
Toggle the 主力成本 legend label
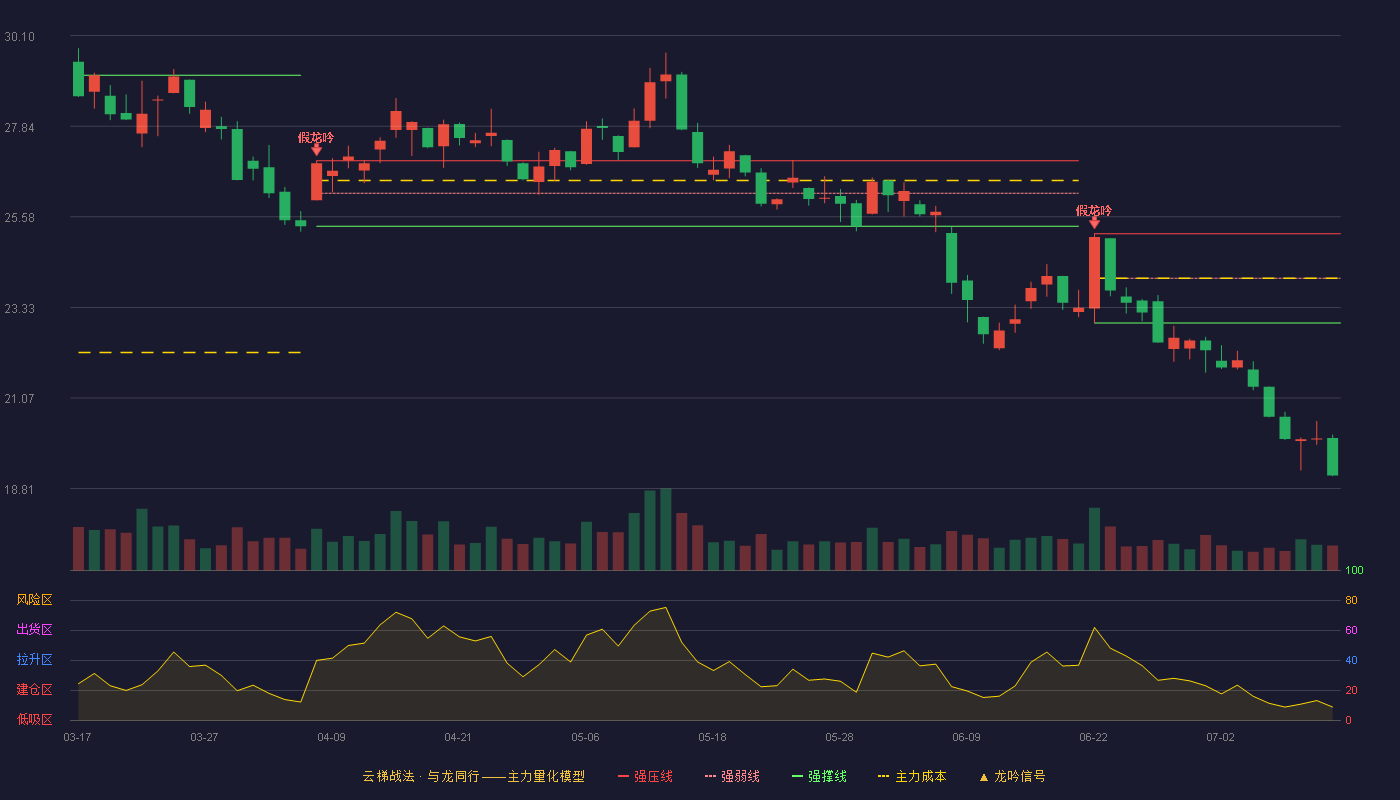click(x=920, y=777)
